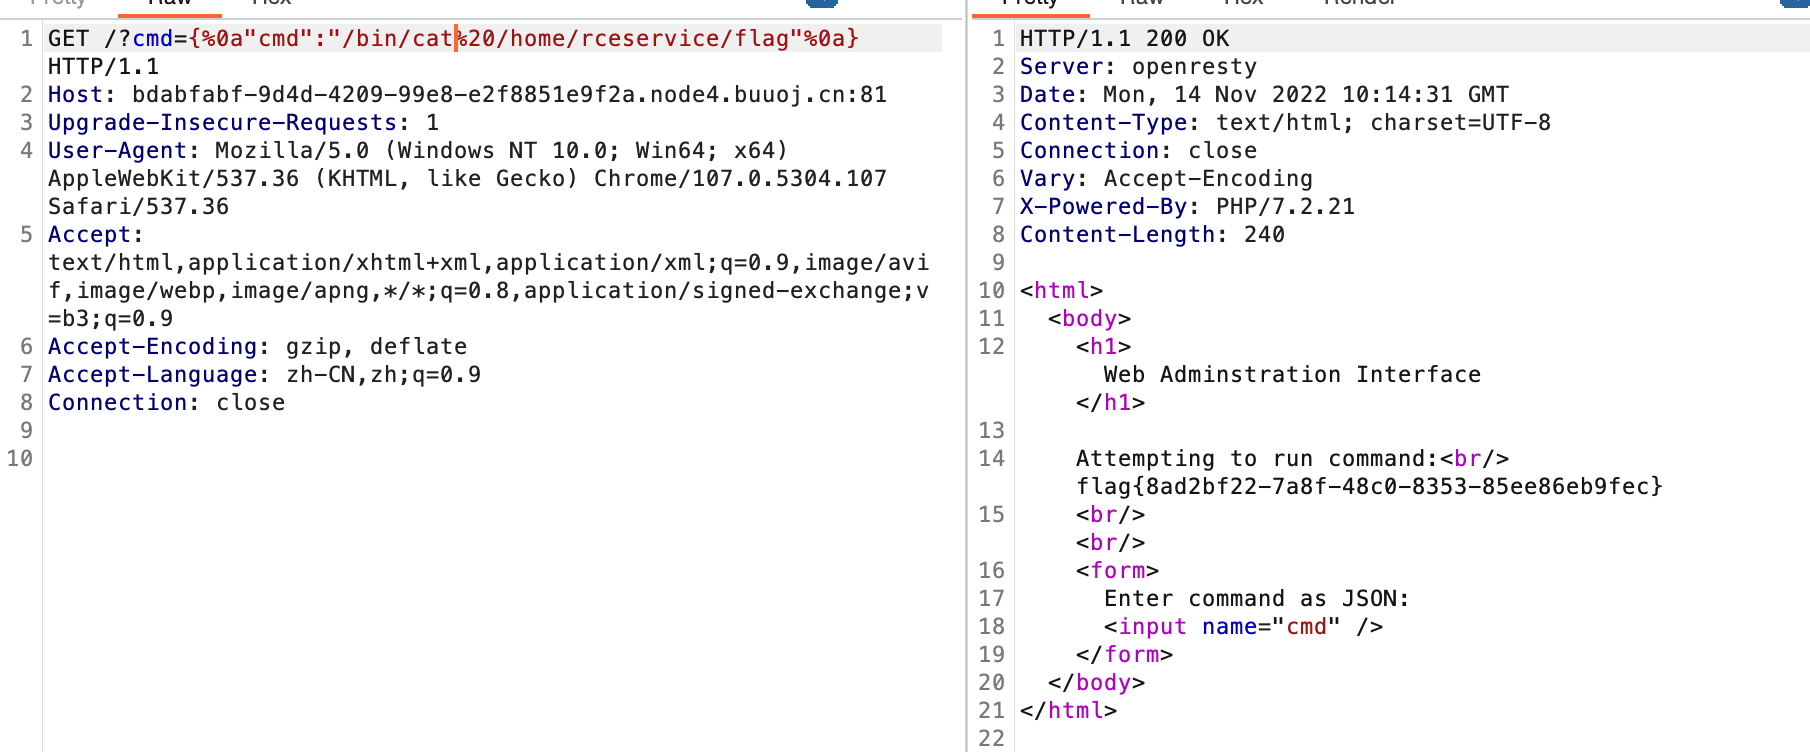Click the 'Accept-Language' header name
This screenshot has width=1810, height=752.
(x=152, y=374)
